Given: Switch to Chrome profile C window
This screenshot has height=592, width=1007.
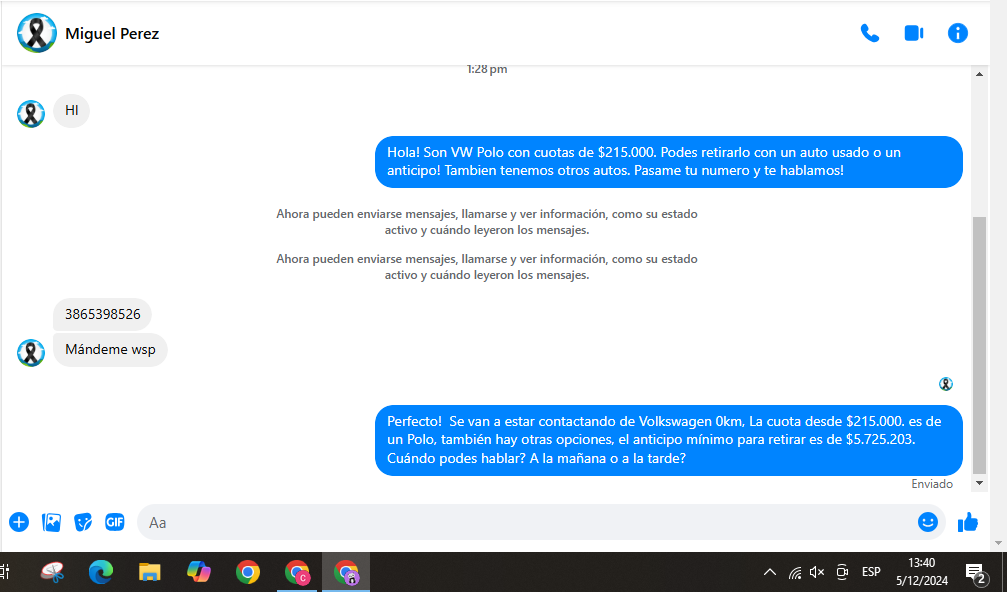Looking at the screenshot, I should 297,571.
